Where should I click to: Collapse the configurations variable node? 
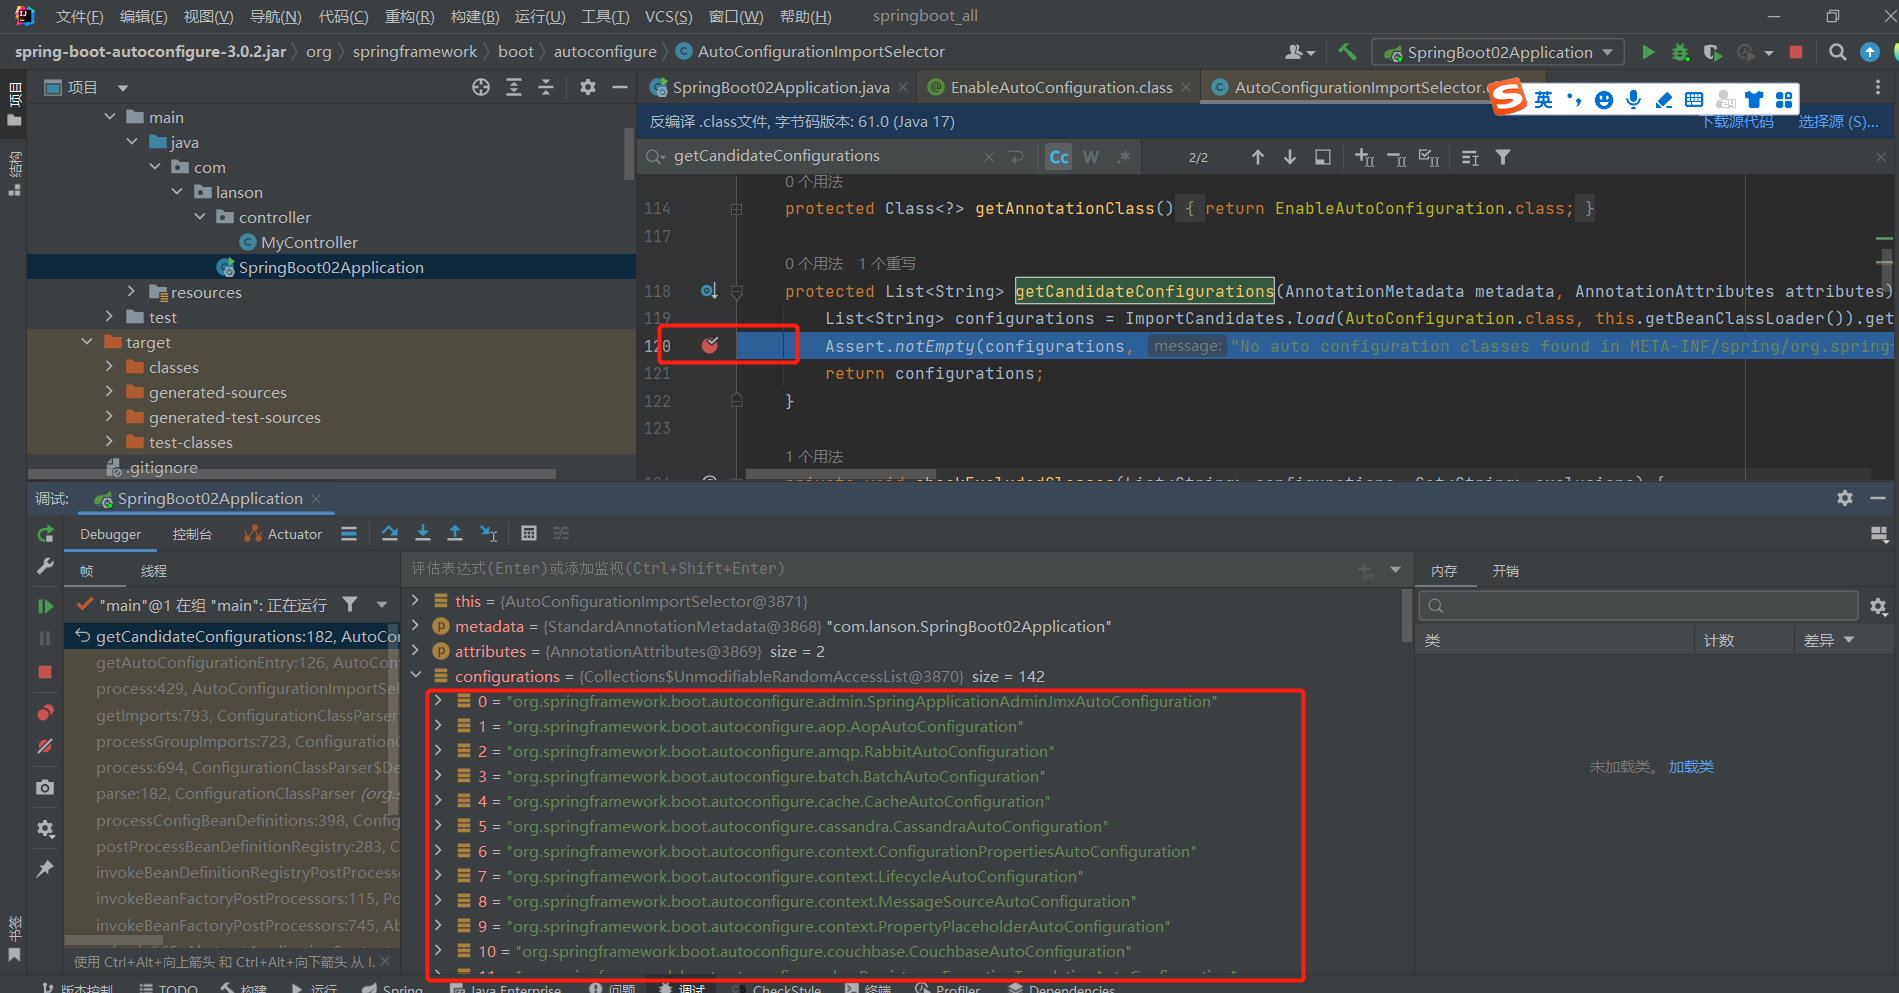pyautogui.click(x=416, y=676)
